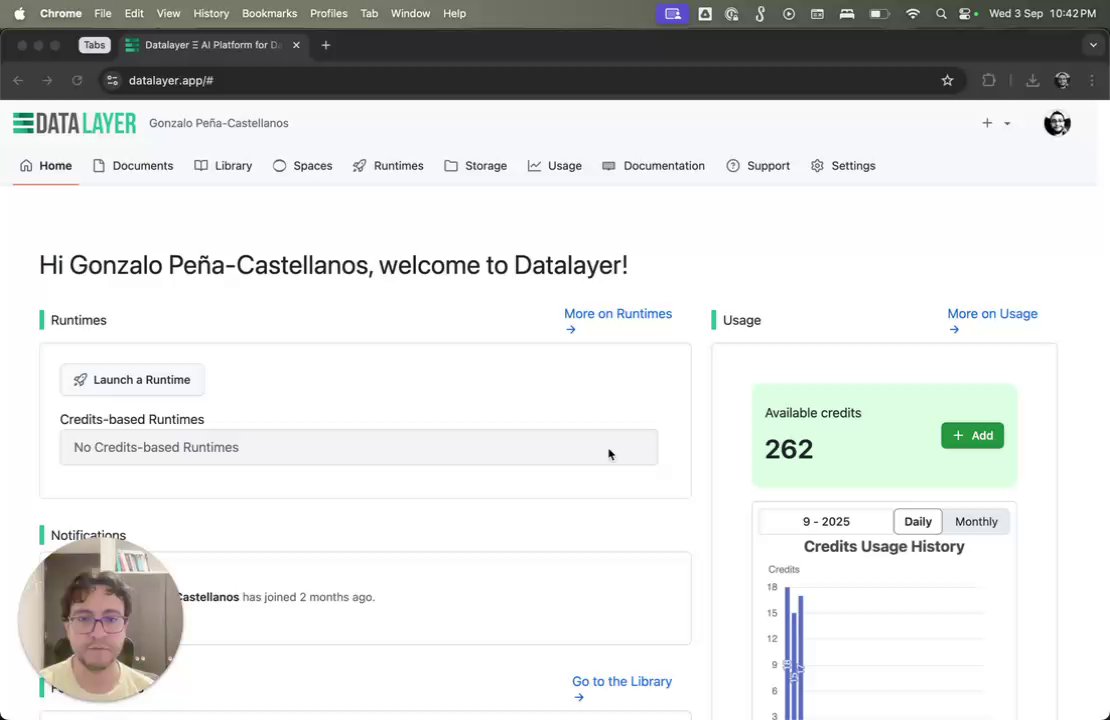Open the Chrome History menu
Image resolution: width=1110 pixels, height=720 pixels.
click(211, 14)
